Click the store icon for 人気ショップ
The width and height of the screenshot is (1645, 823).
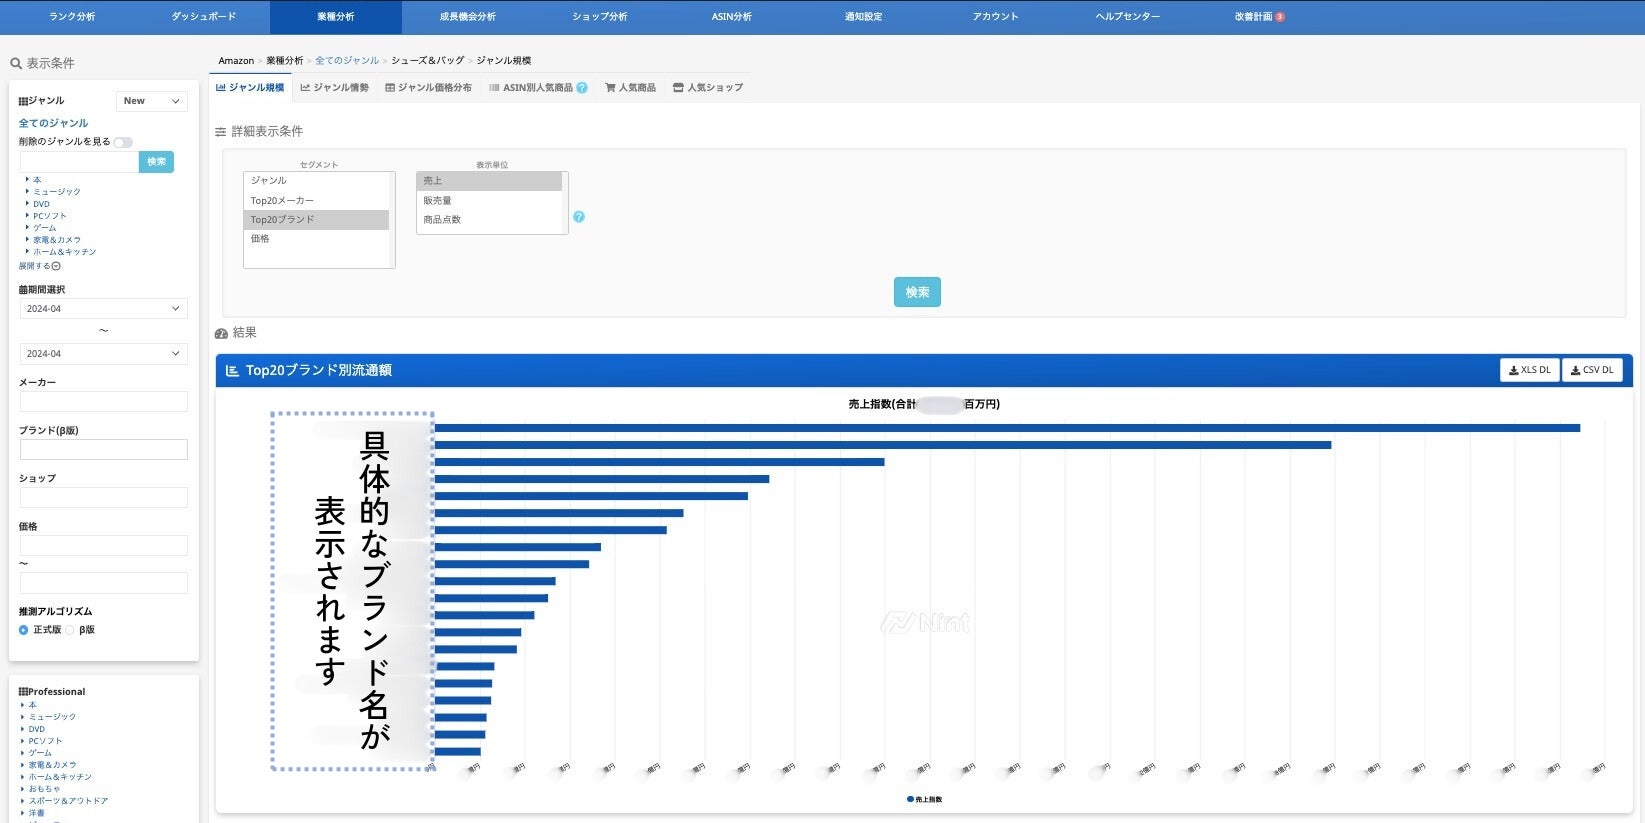[x=678, y=88]
